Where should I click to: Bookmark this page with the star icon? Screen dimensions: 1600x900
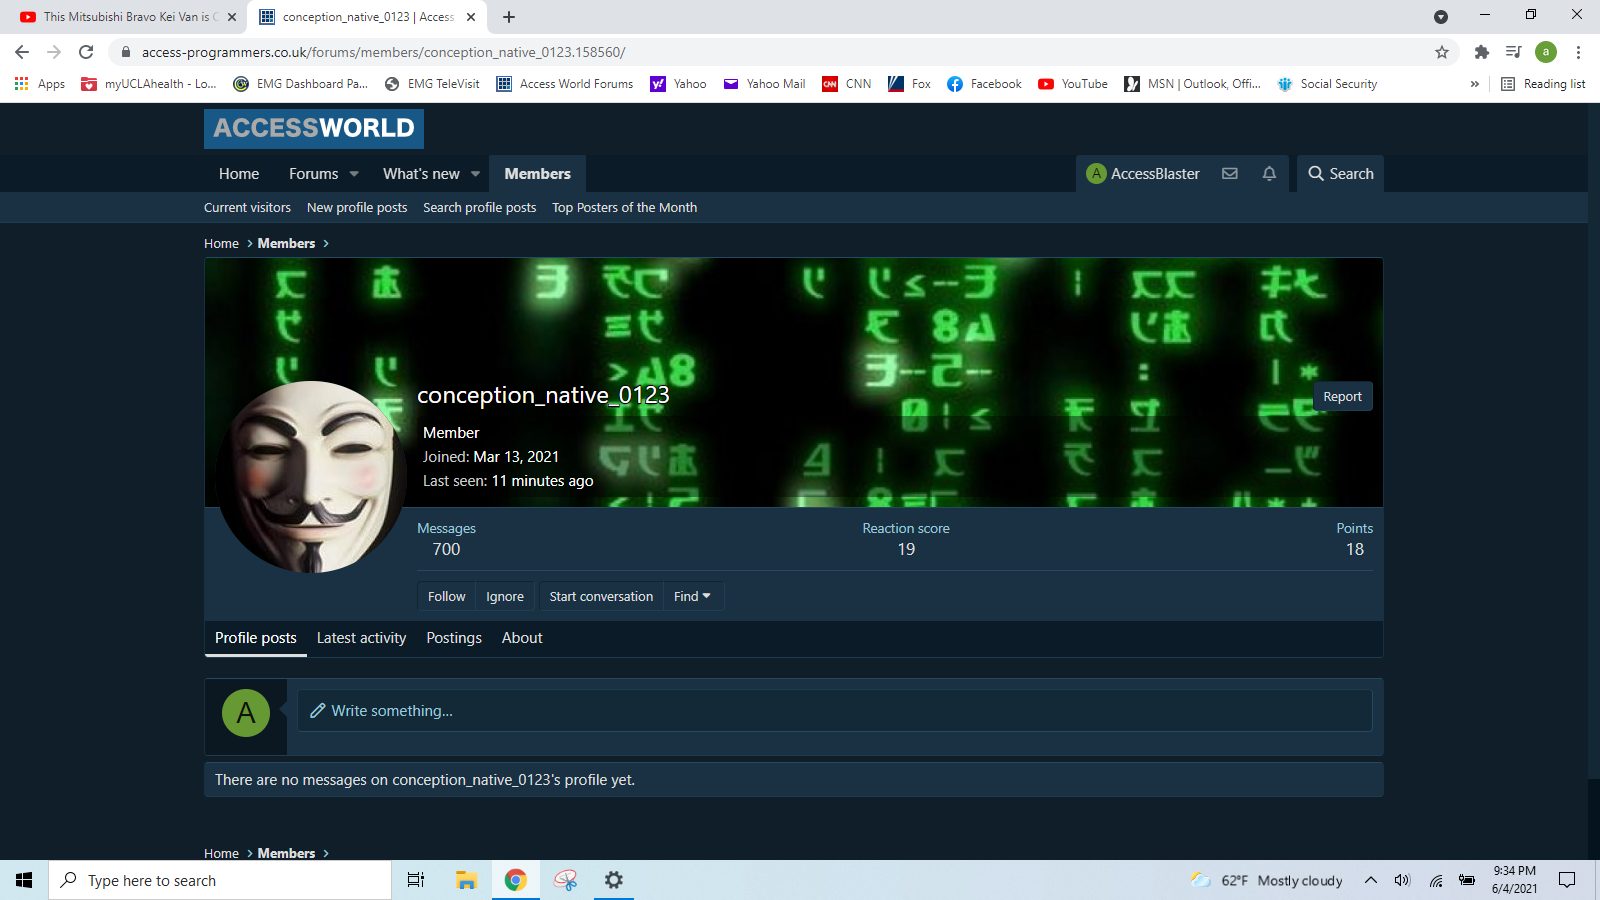[1442, 52]
